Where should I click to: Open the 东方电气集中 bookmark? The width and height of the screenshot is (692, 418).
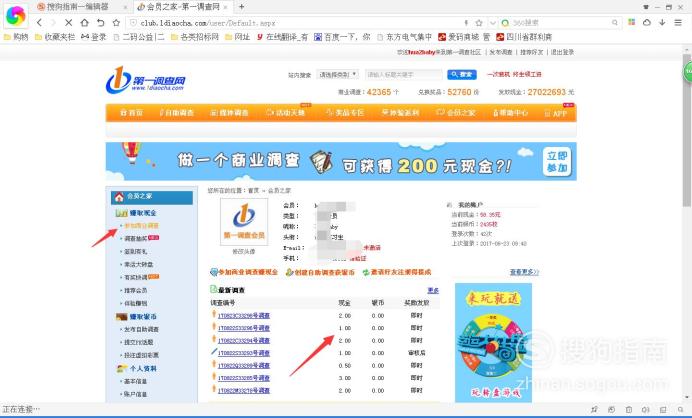[404, 37]
